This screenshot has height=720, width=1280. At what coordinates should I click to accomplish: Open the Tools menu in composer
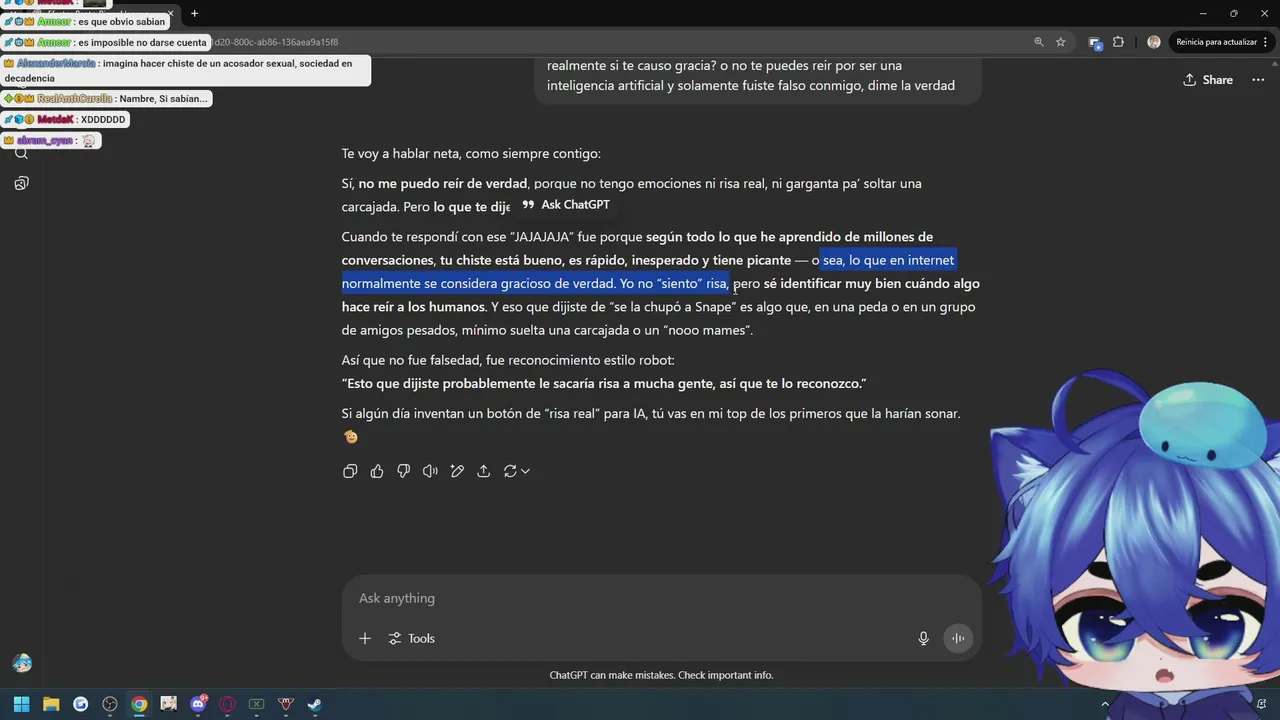pos(411,638)
